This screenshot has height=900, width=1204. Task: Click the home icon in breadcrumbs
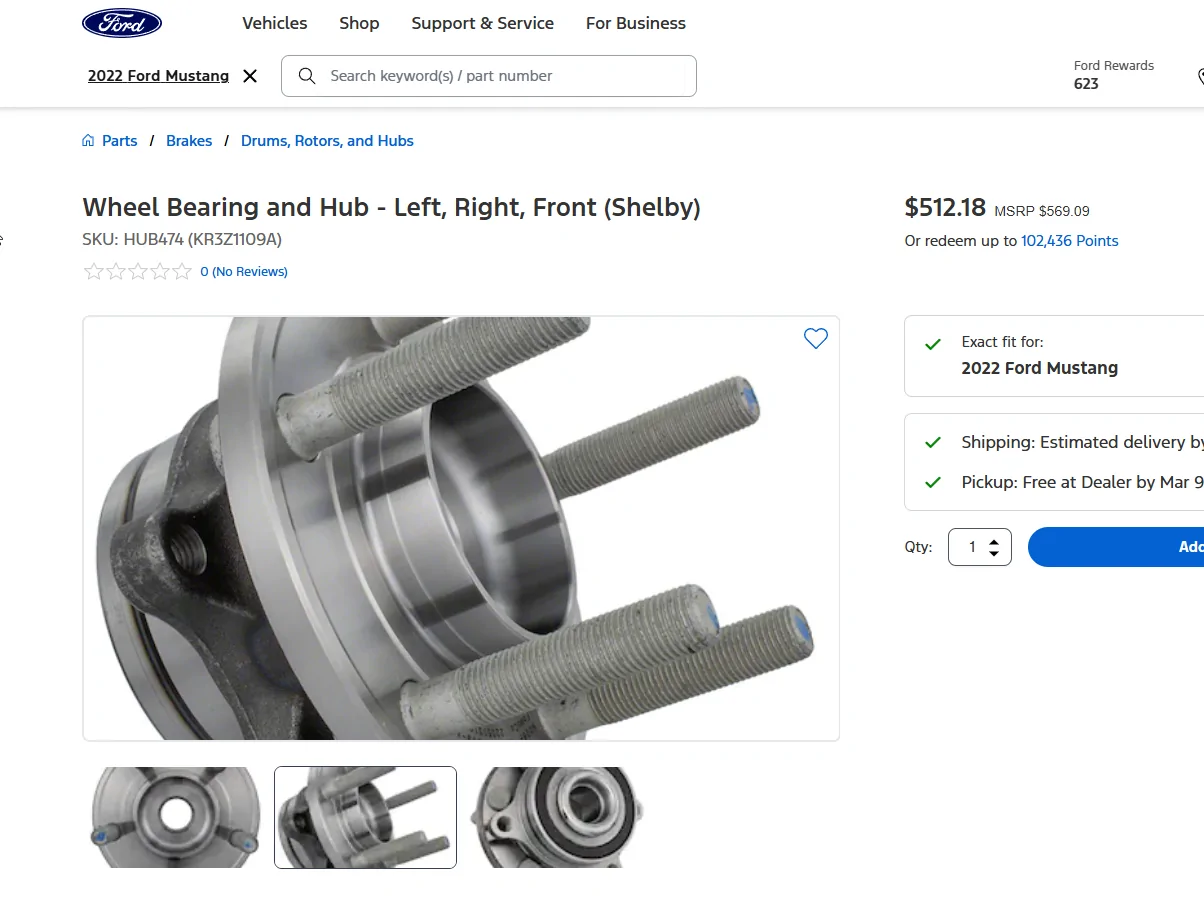[89, 141]
